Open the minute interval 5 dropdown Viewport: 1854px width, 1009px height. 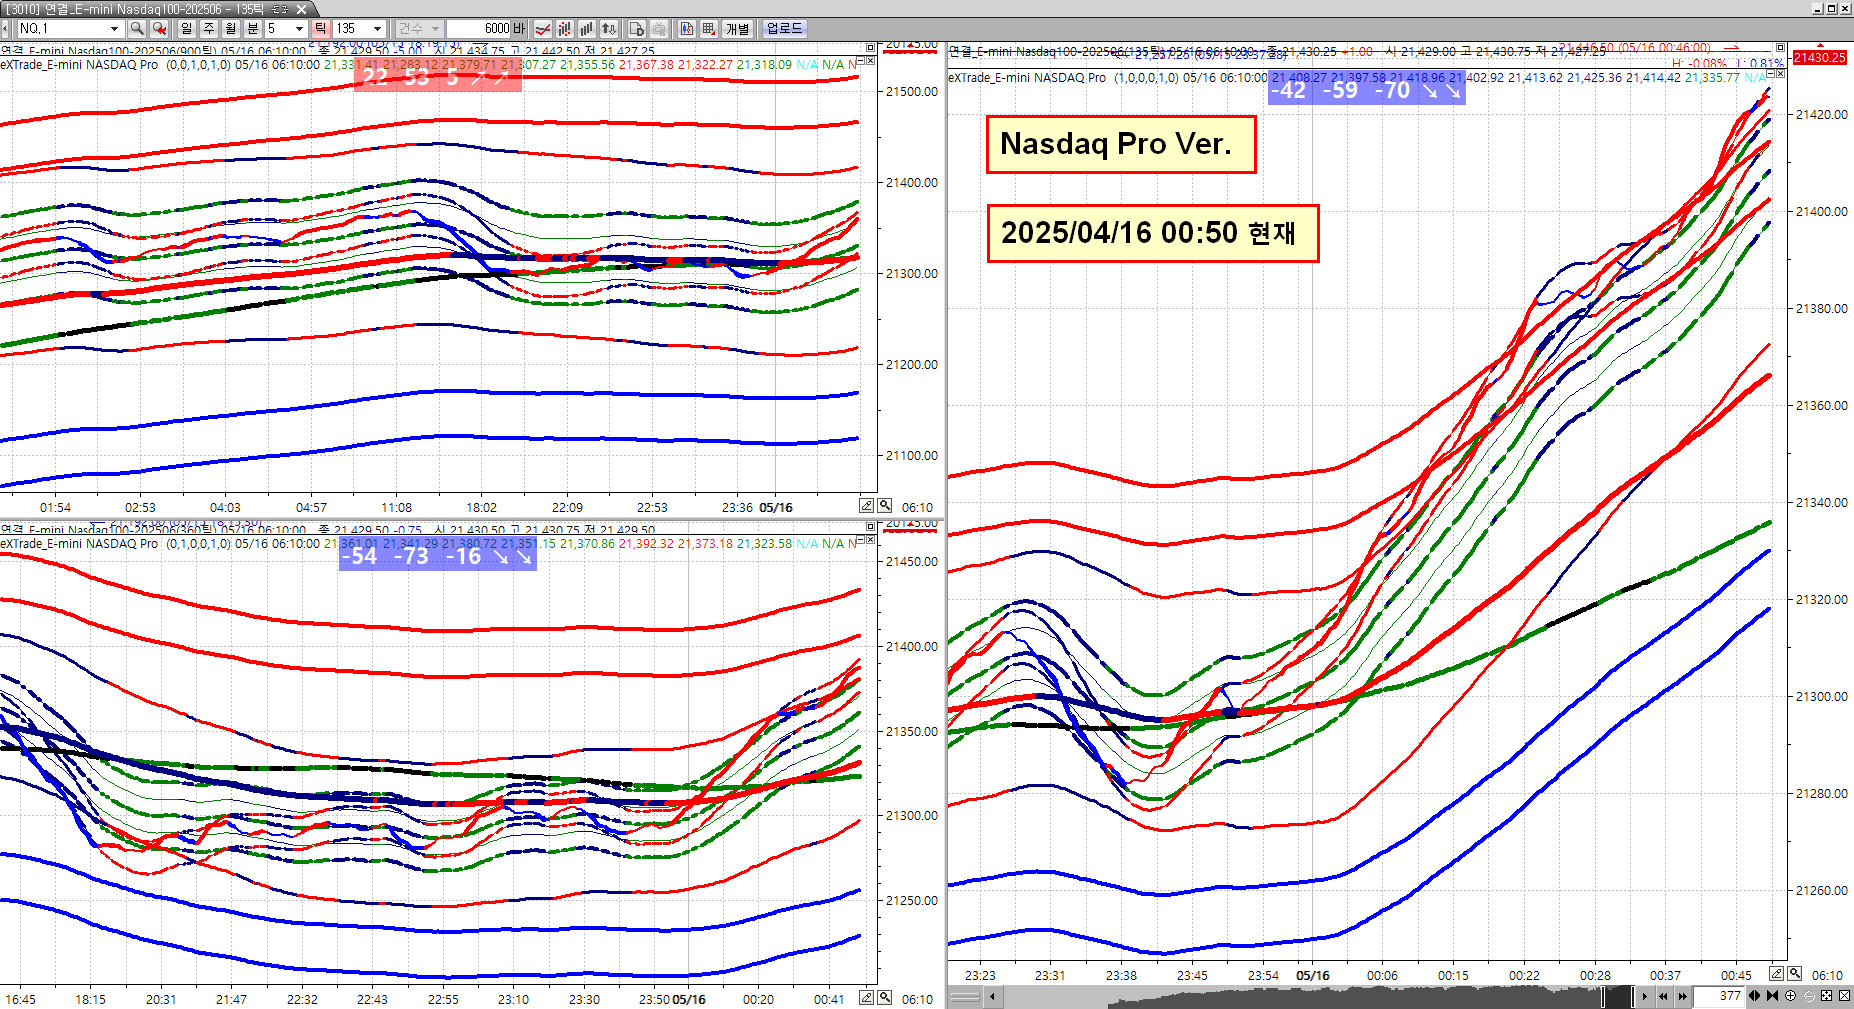click(299, 29)
